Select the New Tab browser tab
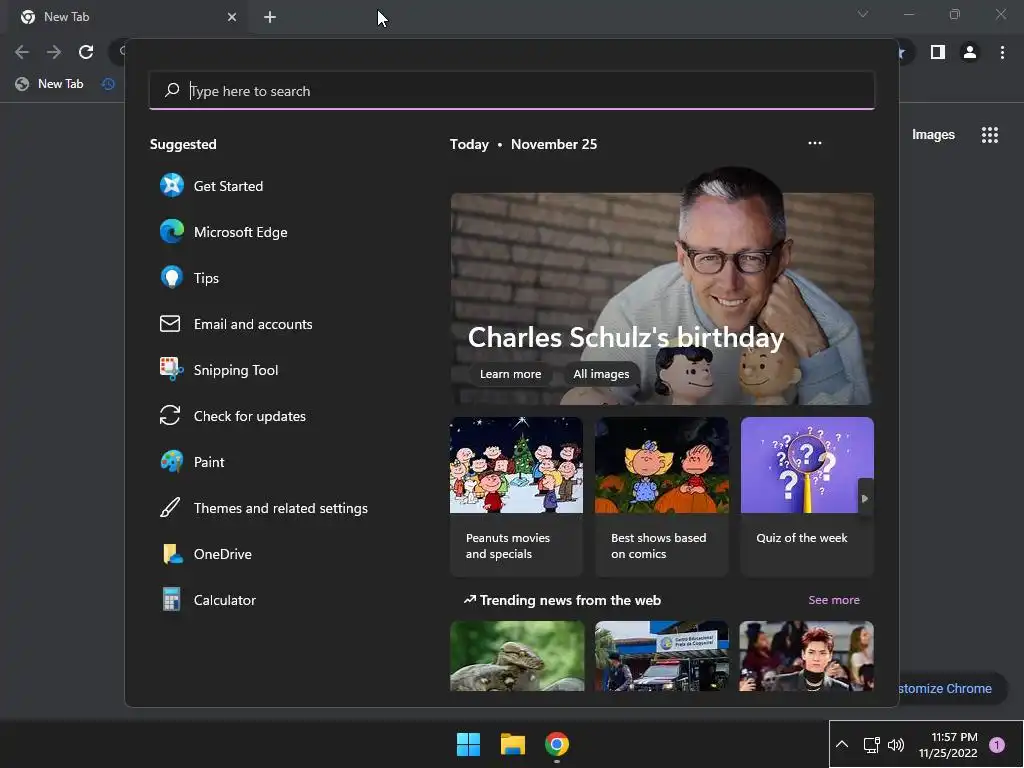The image size is (1024, 768). click(127, 17)
